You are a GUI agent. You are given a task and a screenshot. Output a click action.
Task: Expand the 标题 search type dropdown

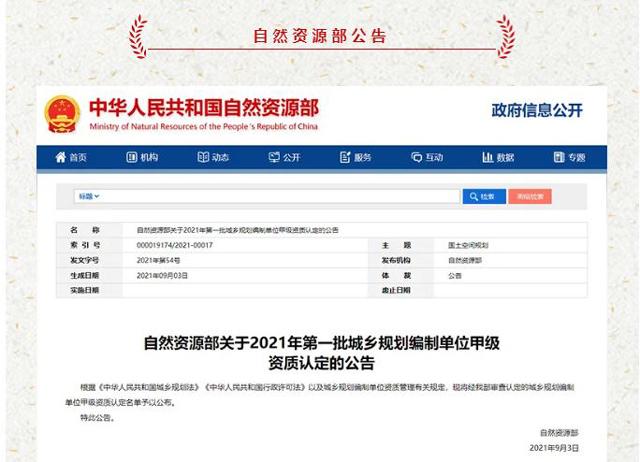(90, 197)
